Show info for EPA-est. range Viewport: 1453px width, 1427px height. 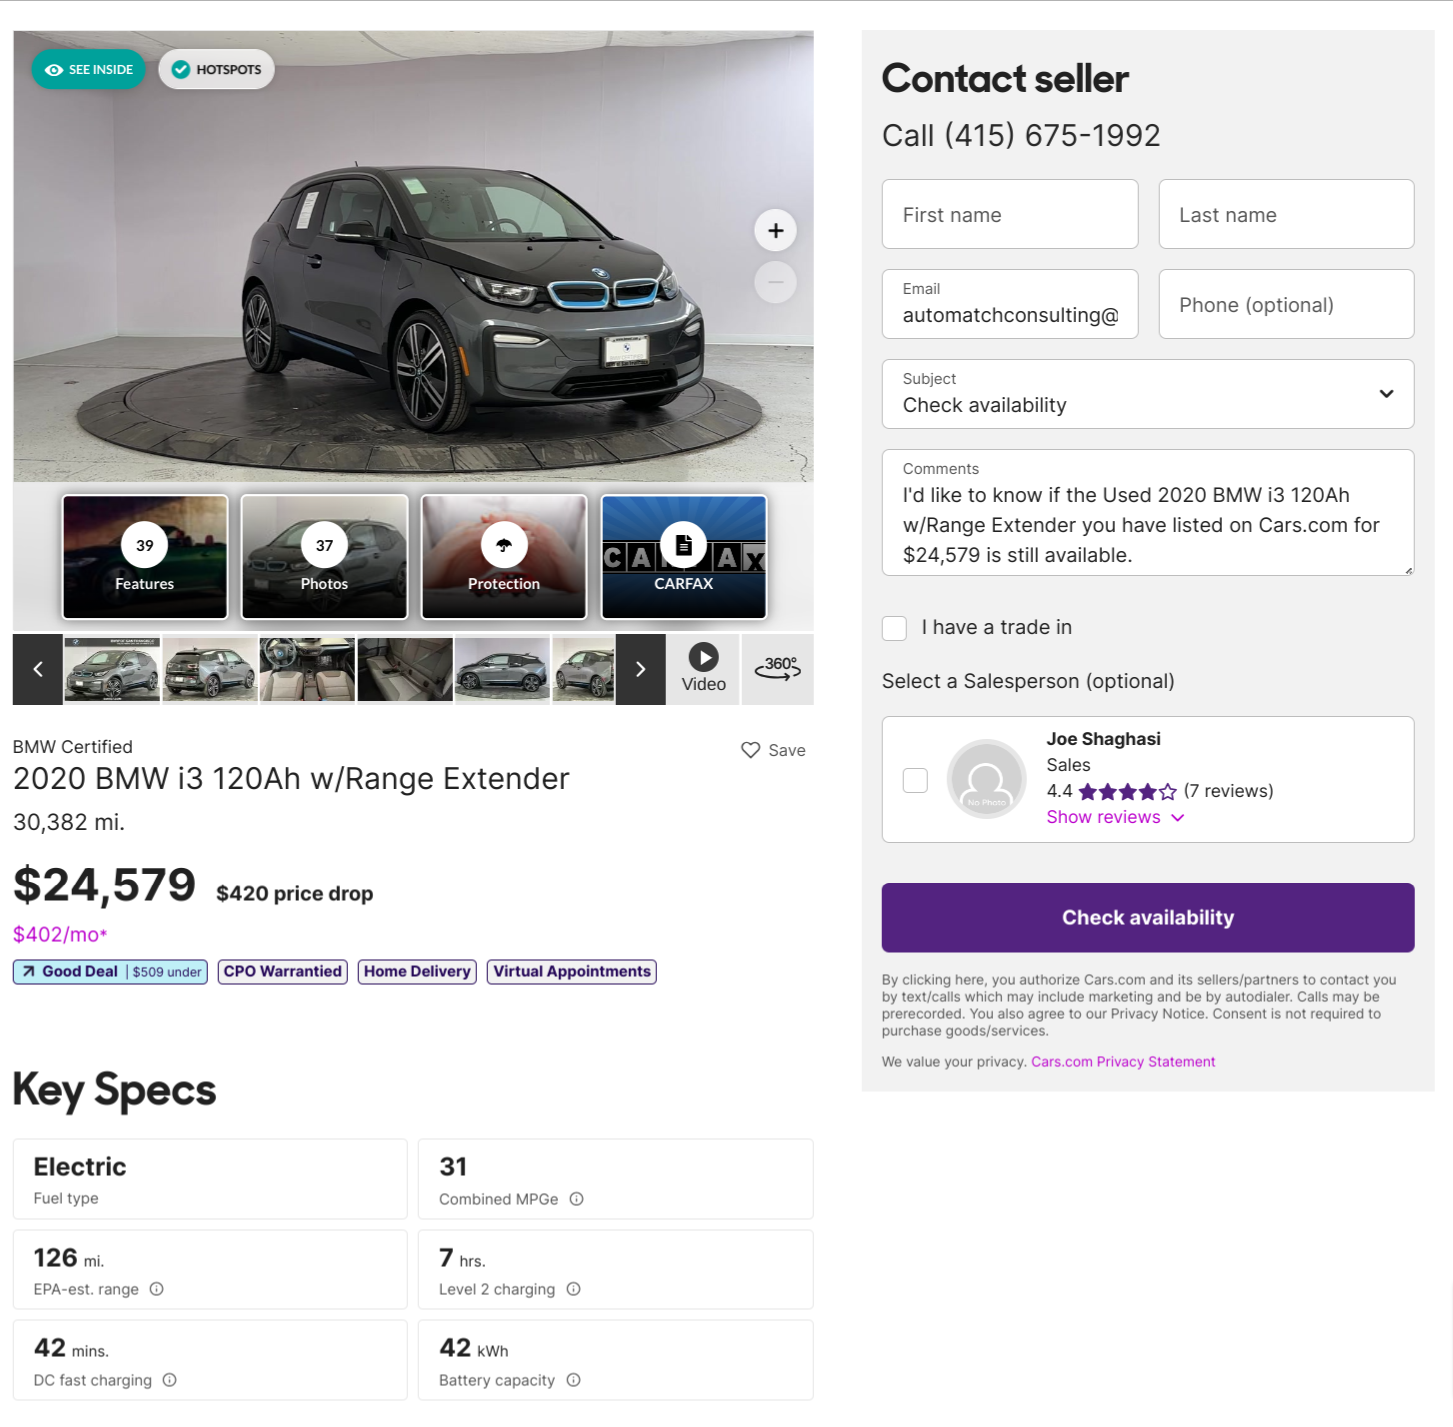pos(157,1289)
